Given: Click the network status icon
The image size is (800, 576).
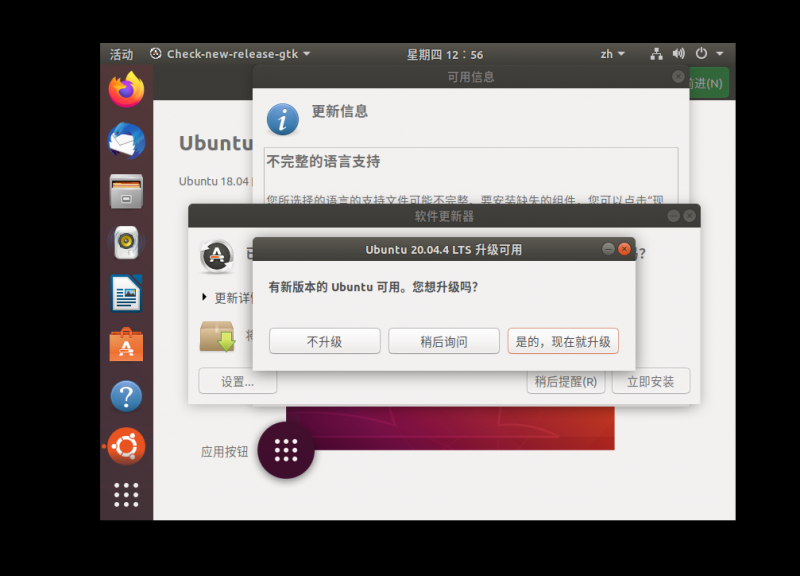Looking at the screenshot, I should coord(657,54).
